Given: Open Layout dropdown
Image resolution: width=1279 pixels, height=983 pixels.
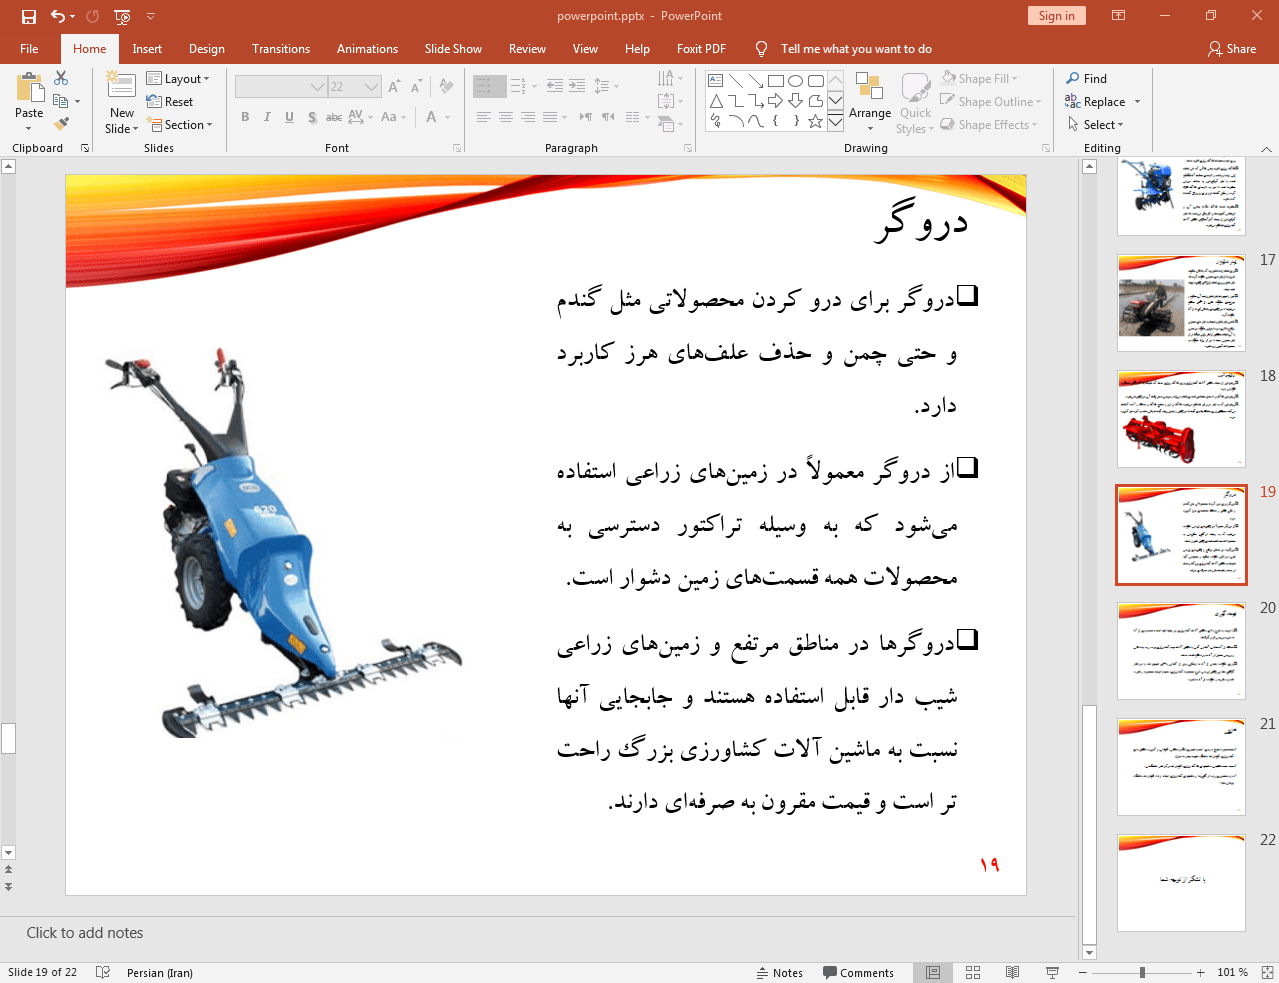Looking at the screenshot, I should tap(178, 79).
